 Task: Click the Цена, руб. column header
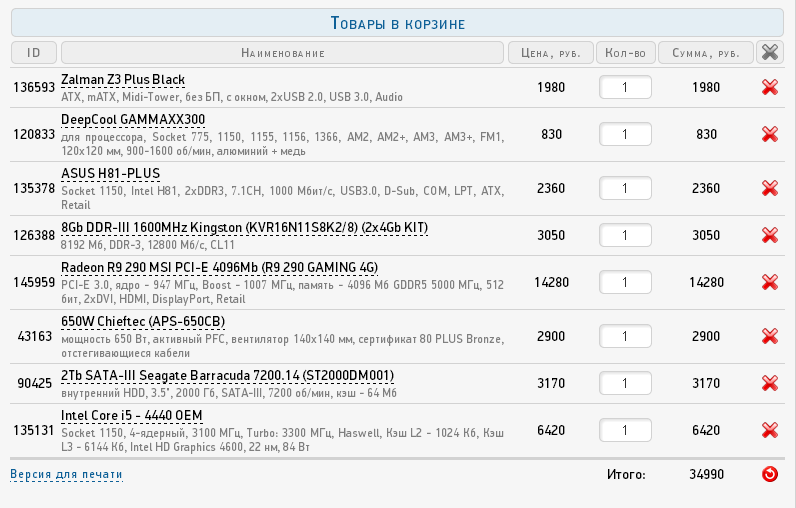pyautogui.click(x=551, y=52)
